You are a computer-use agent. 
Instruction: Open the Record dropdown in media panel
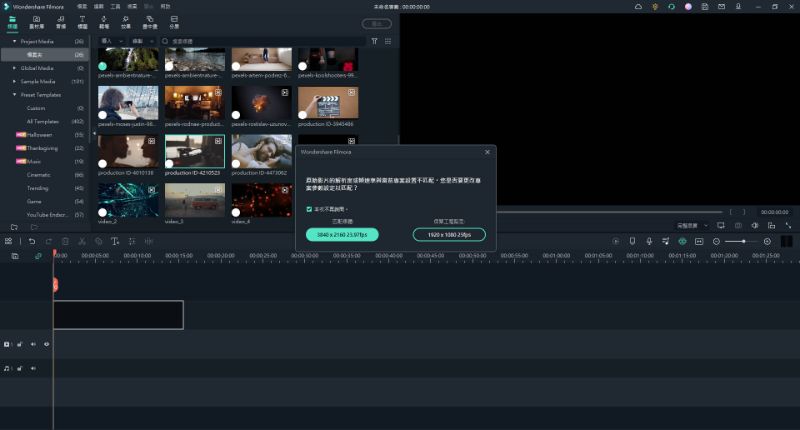143,41
